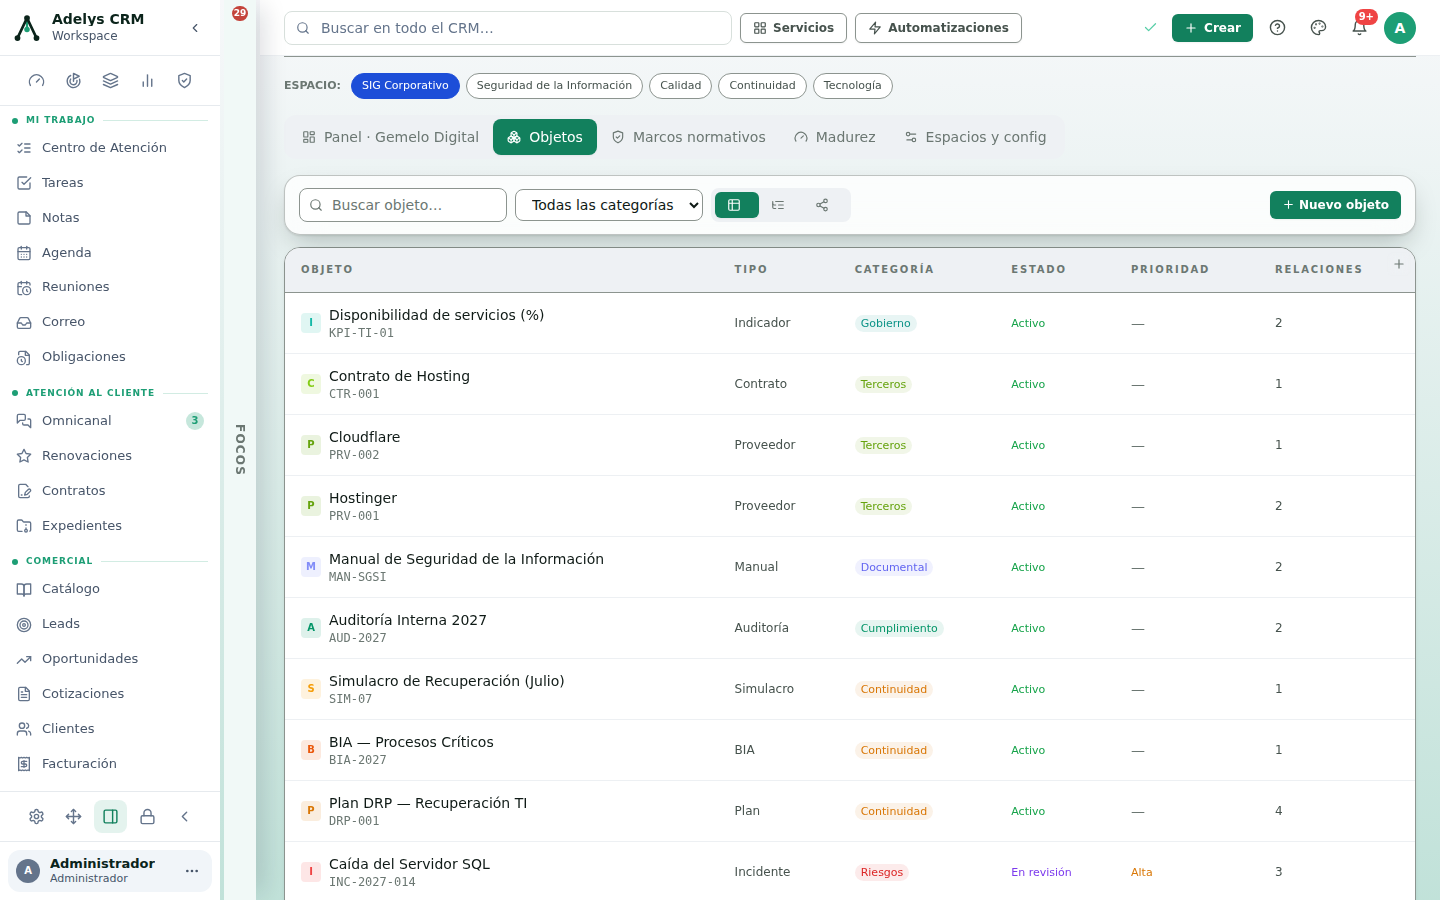This screenshot has height=900, width=1440.
Task: Open Oportunidades in sidebar
Action: [x=110, y=659]
